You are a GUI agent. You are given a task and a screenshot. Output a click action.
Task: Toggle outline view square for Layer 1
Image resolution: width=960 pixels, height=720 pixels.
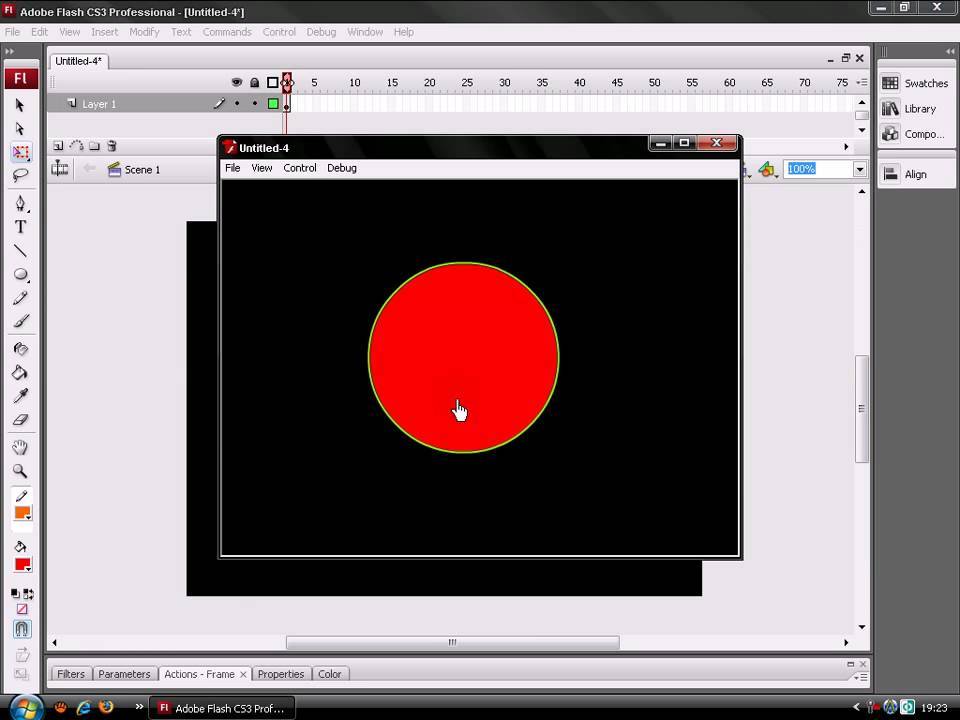click(272, 104)
